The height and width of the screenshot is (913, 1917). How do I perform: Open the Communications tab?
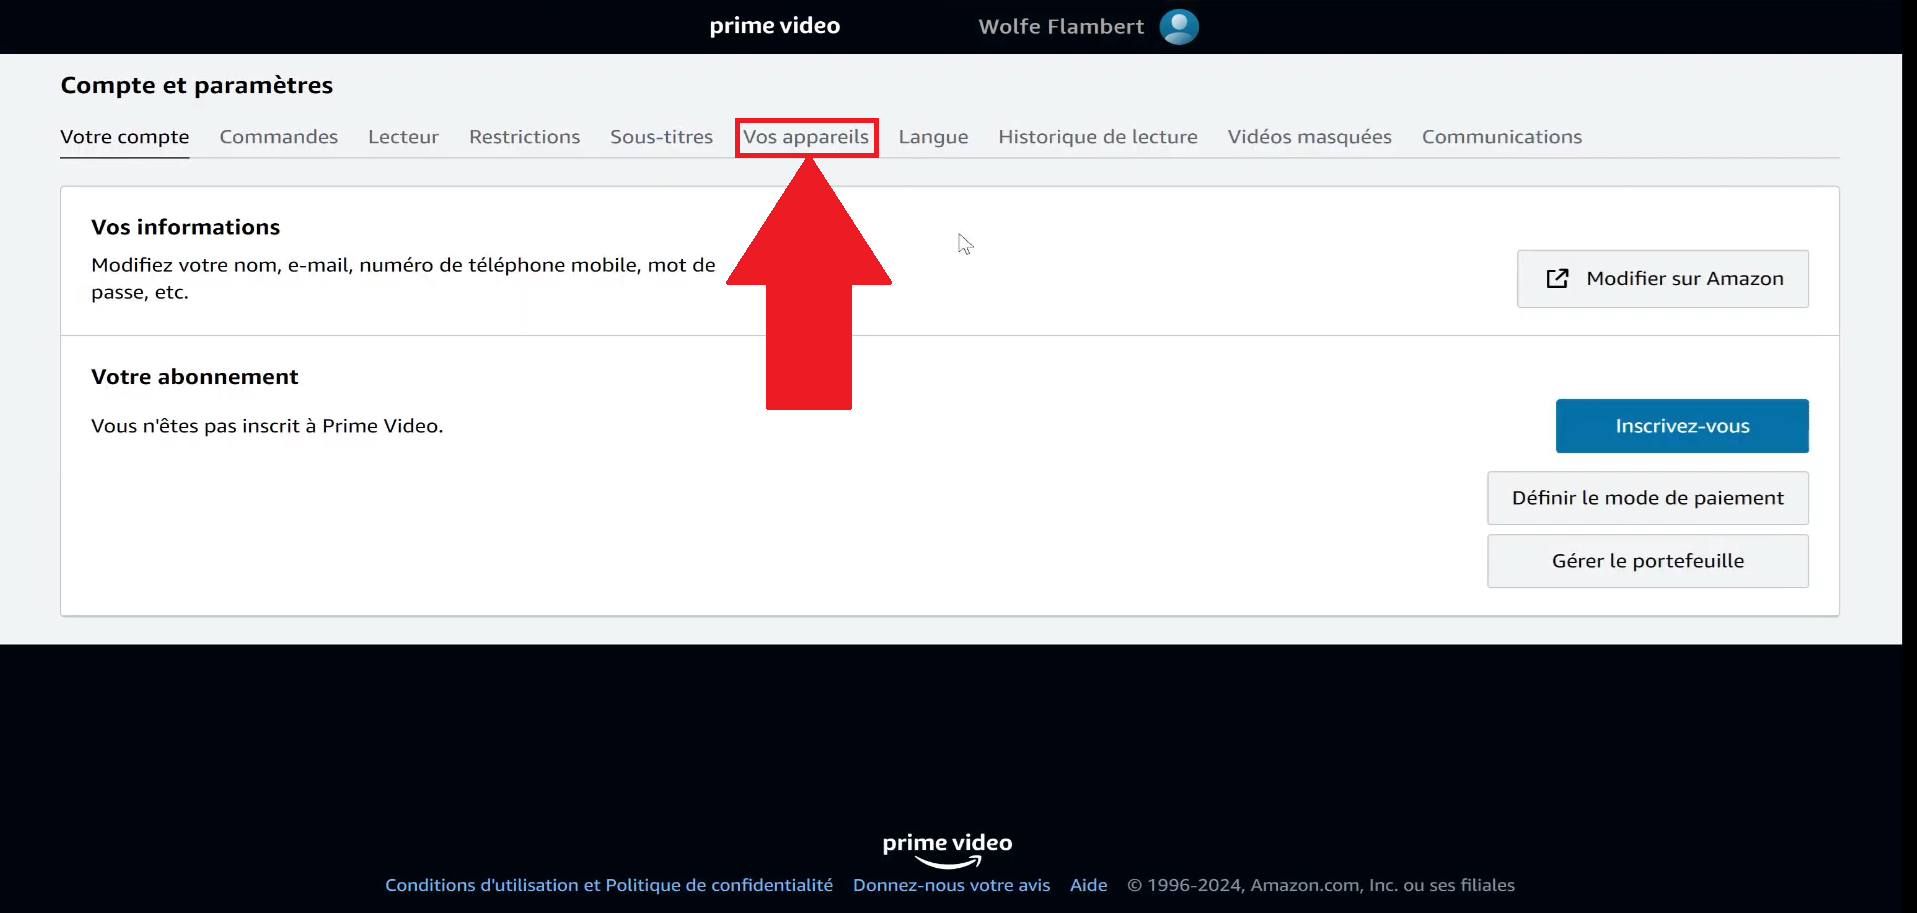click(x=1501, y=137)
